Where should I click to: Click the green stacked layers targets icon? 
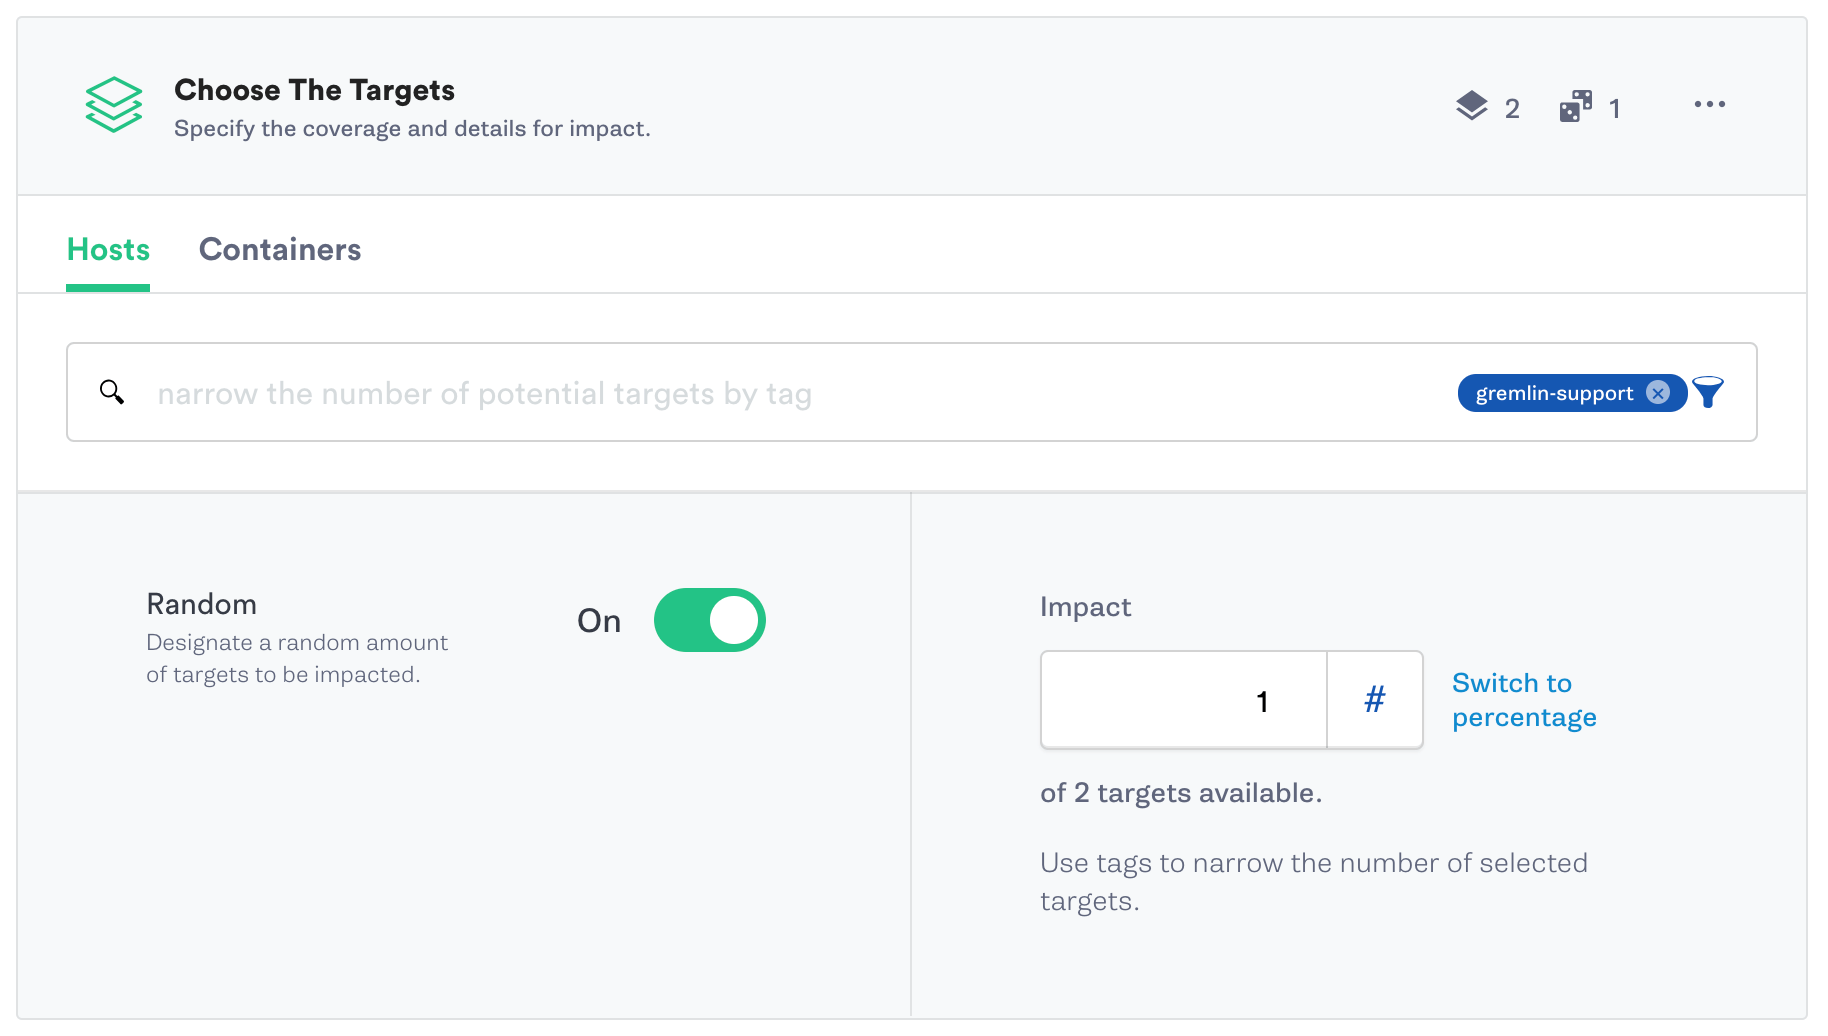coord(114,105)
